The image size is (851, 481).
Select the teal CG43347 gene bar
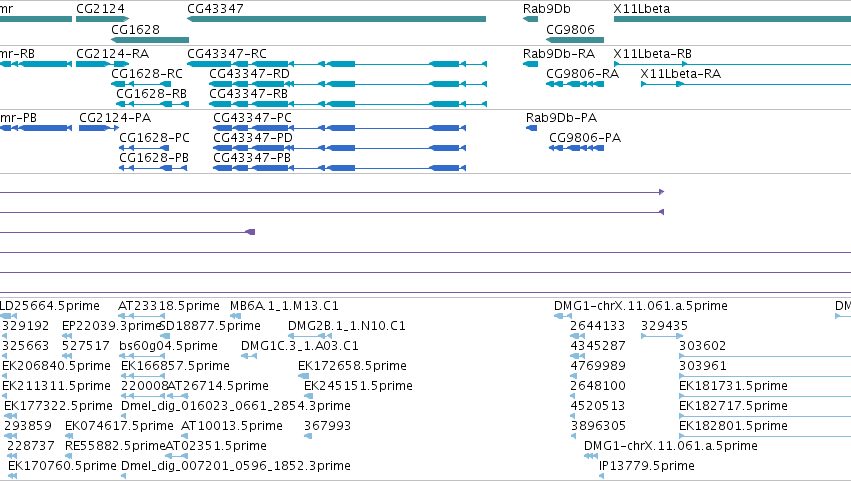coord(336,19)
